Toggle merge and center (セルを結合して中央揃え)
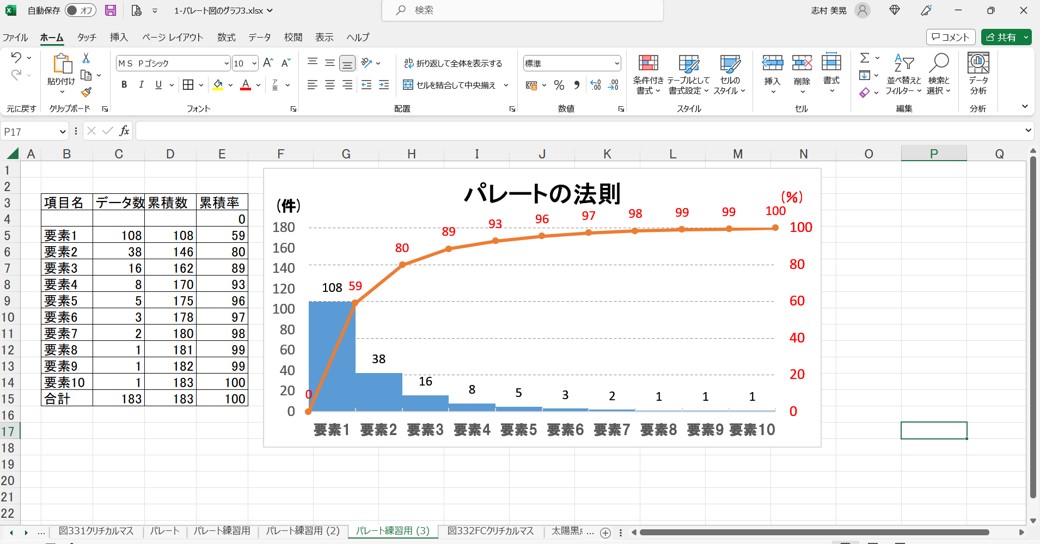 pos(449,85)
